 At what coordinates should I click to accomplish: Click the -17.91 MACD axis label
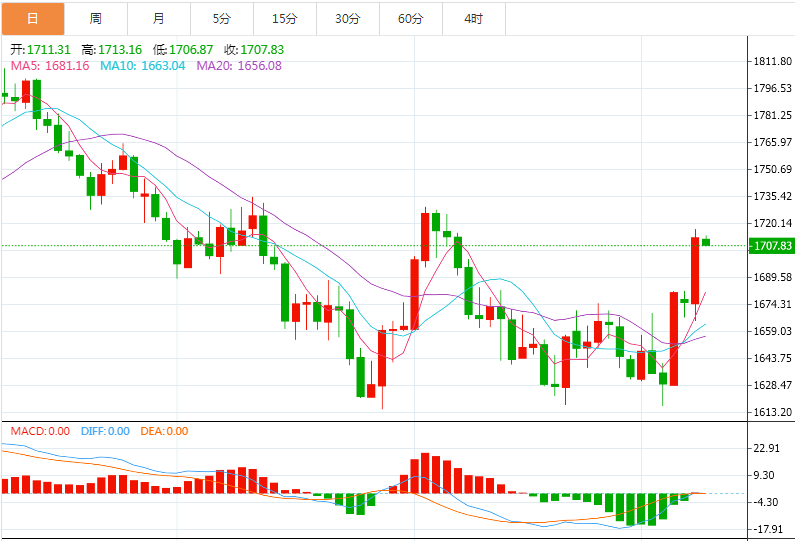point(769,529)
